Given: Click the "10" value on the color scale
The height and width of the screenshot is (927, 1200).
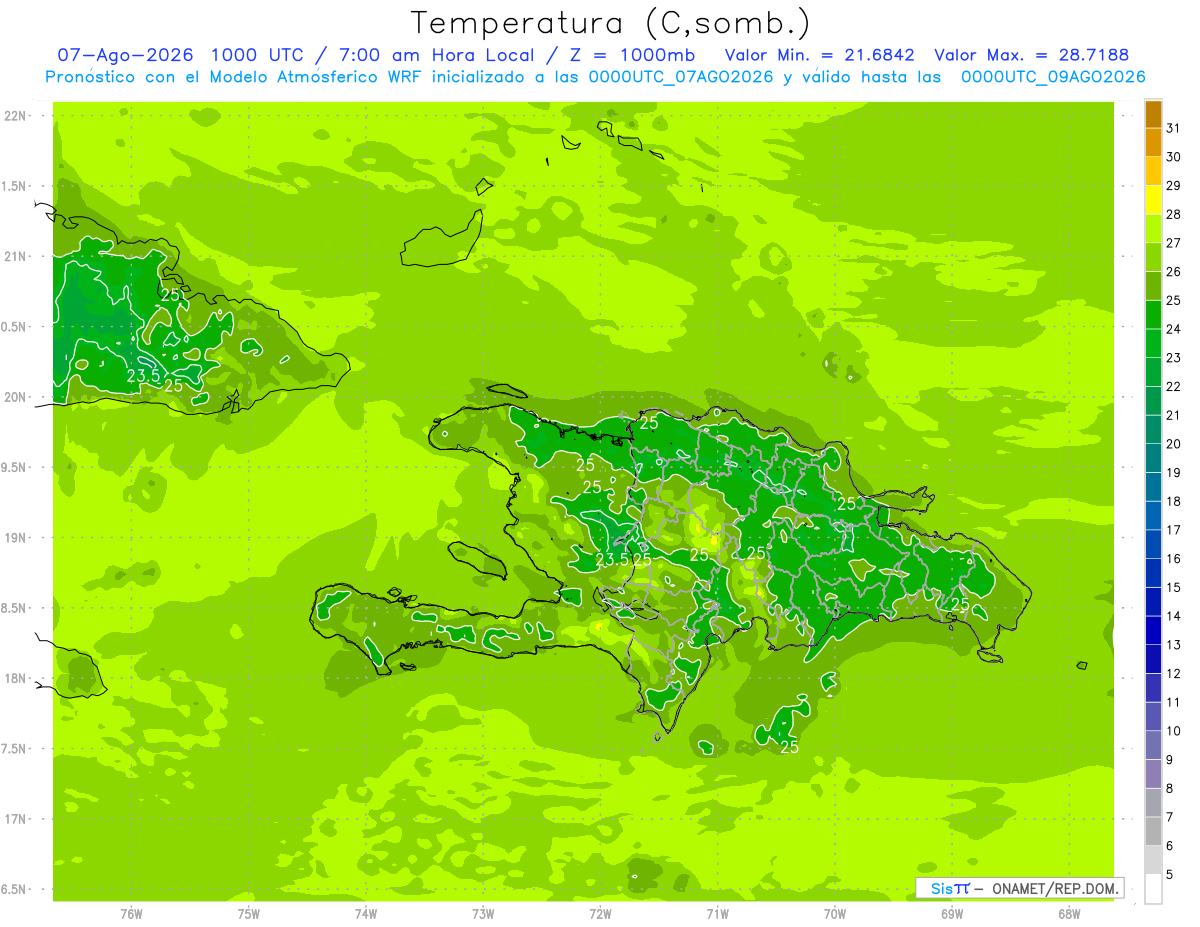Looking at the screenshot, I should pos(1174,731).
